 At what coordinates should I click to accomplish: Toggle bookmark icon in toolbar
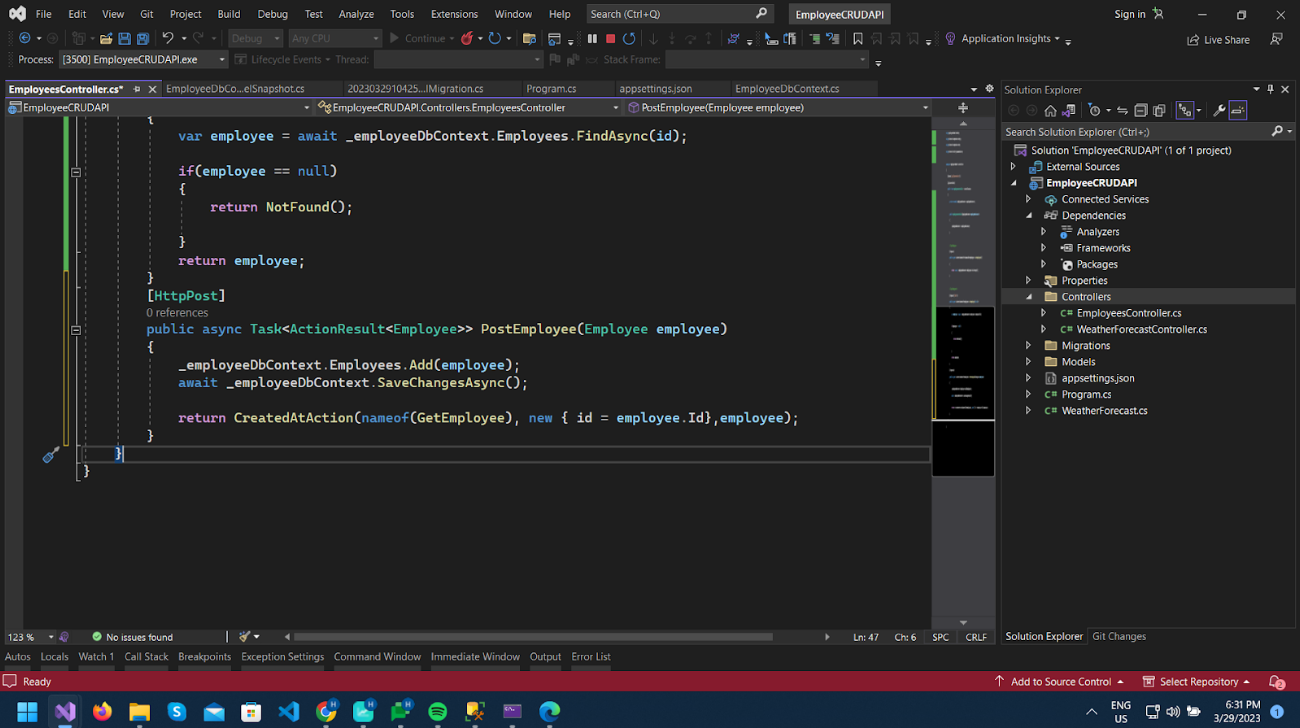coord(857,38)
